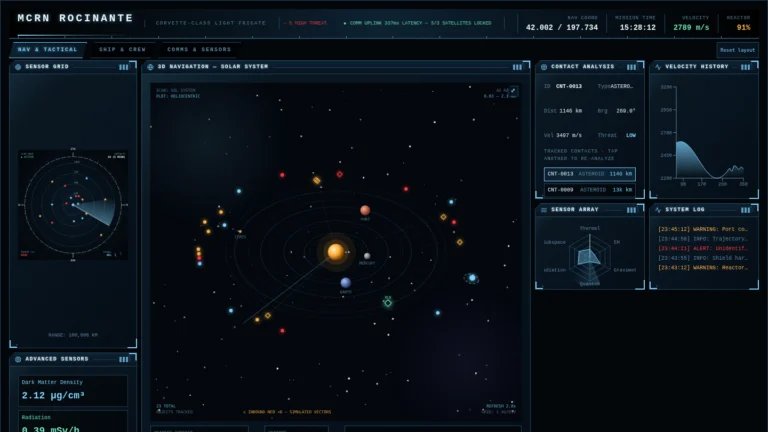Click the Sensor Array panel grip handle
This screenshot has width=768, height=432.
[x=631, y=210]
